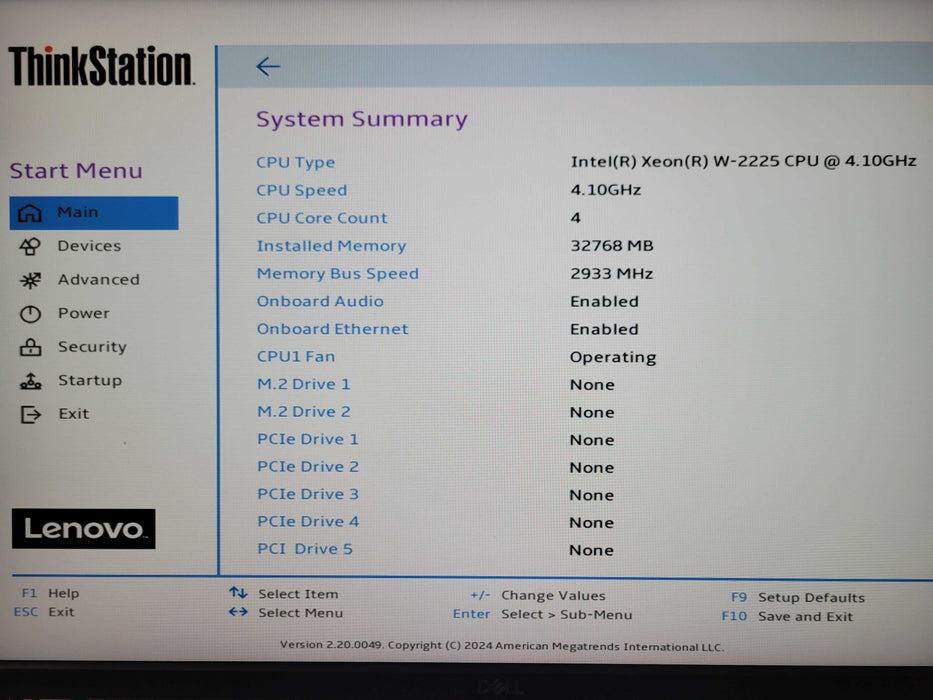The height and width of the screenshot is (700, 933).
Task: Click the up-down arrows Select Item icon
Action: click(x=238, y=593)
